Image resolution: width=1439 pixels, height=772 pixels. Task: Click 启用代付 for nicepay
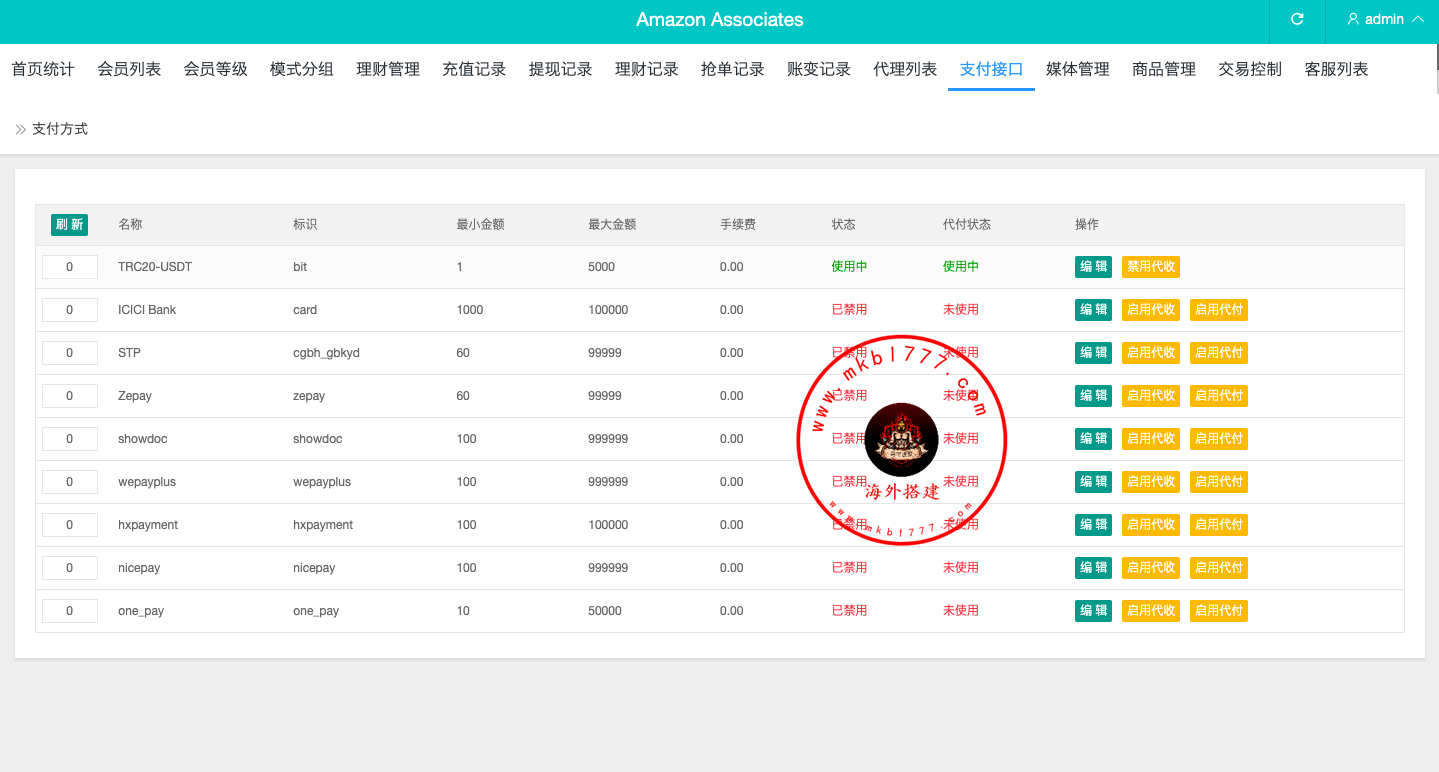click(x=1219, y=568)
